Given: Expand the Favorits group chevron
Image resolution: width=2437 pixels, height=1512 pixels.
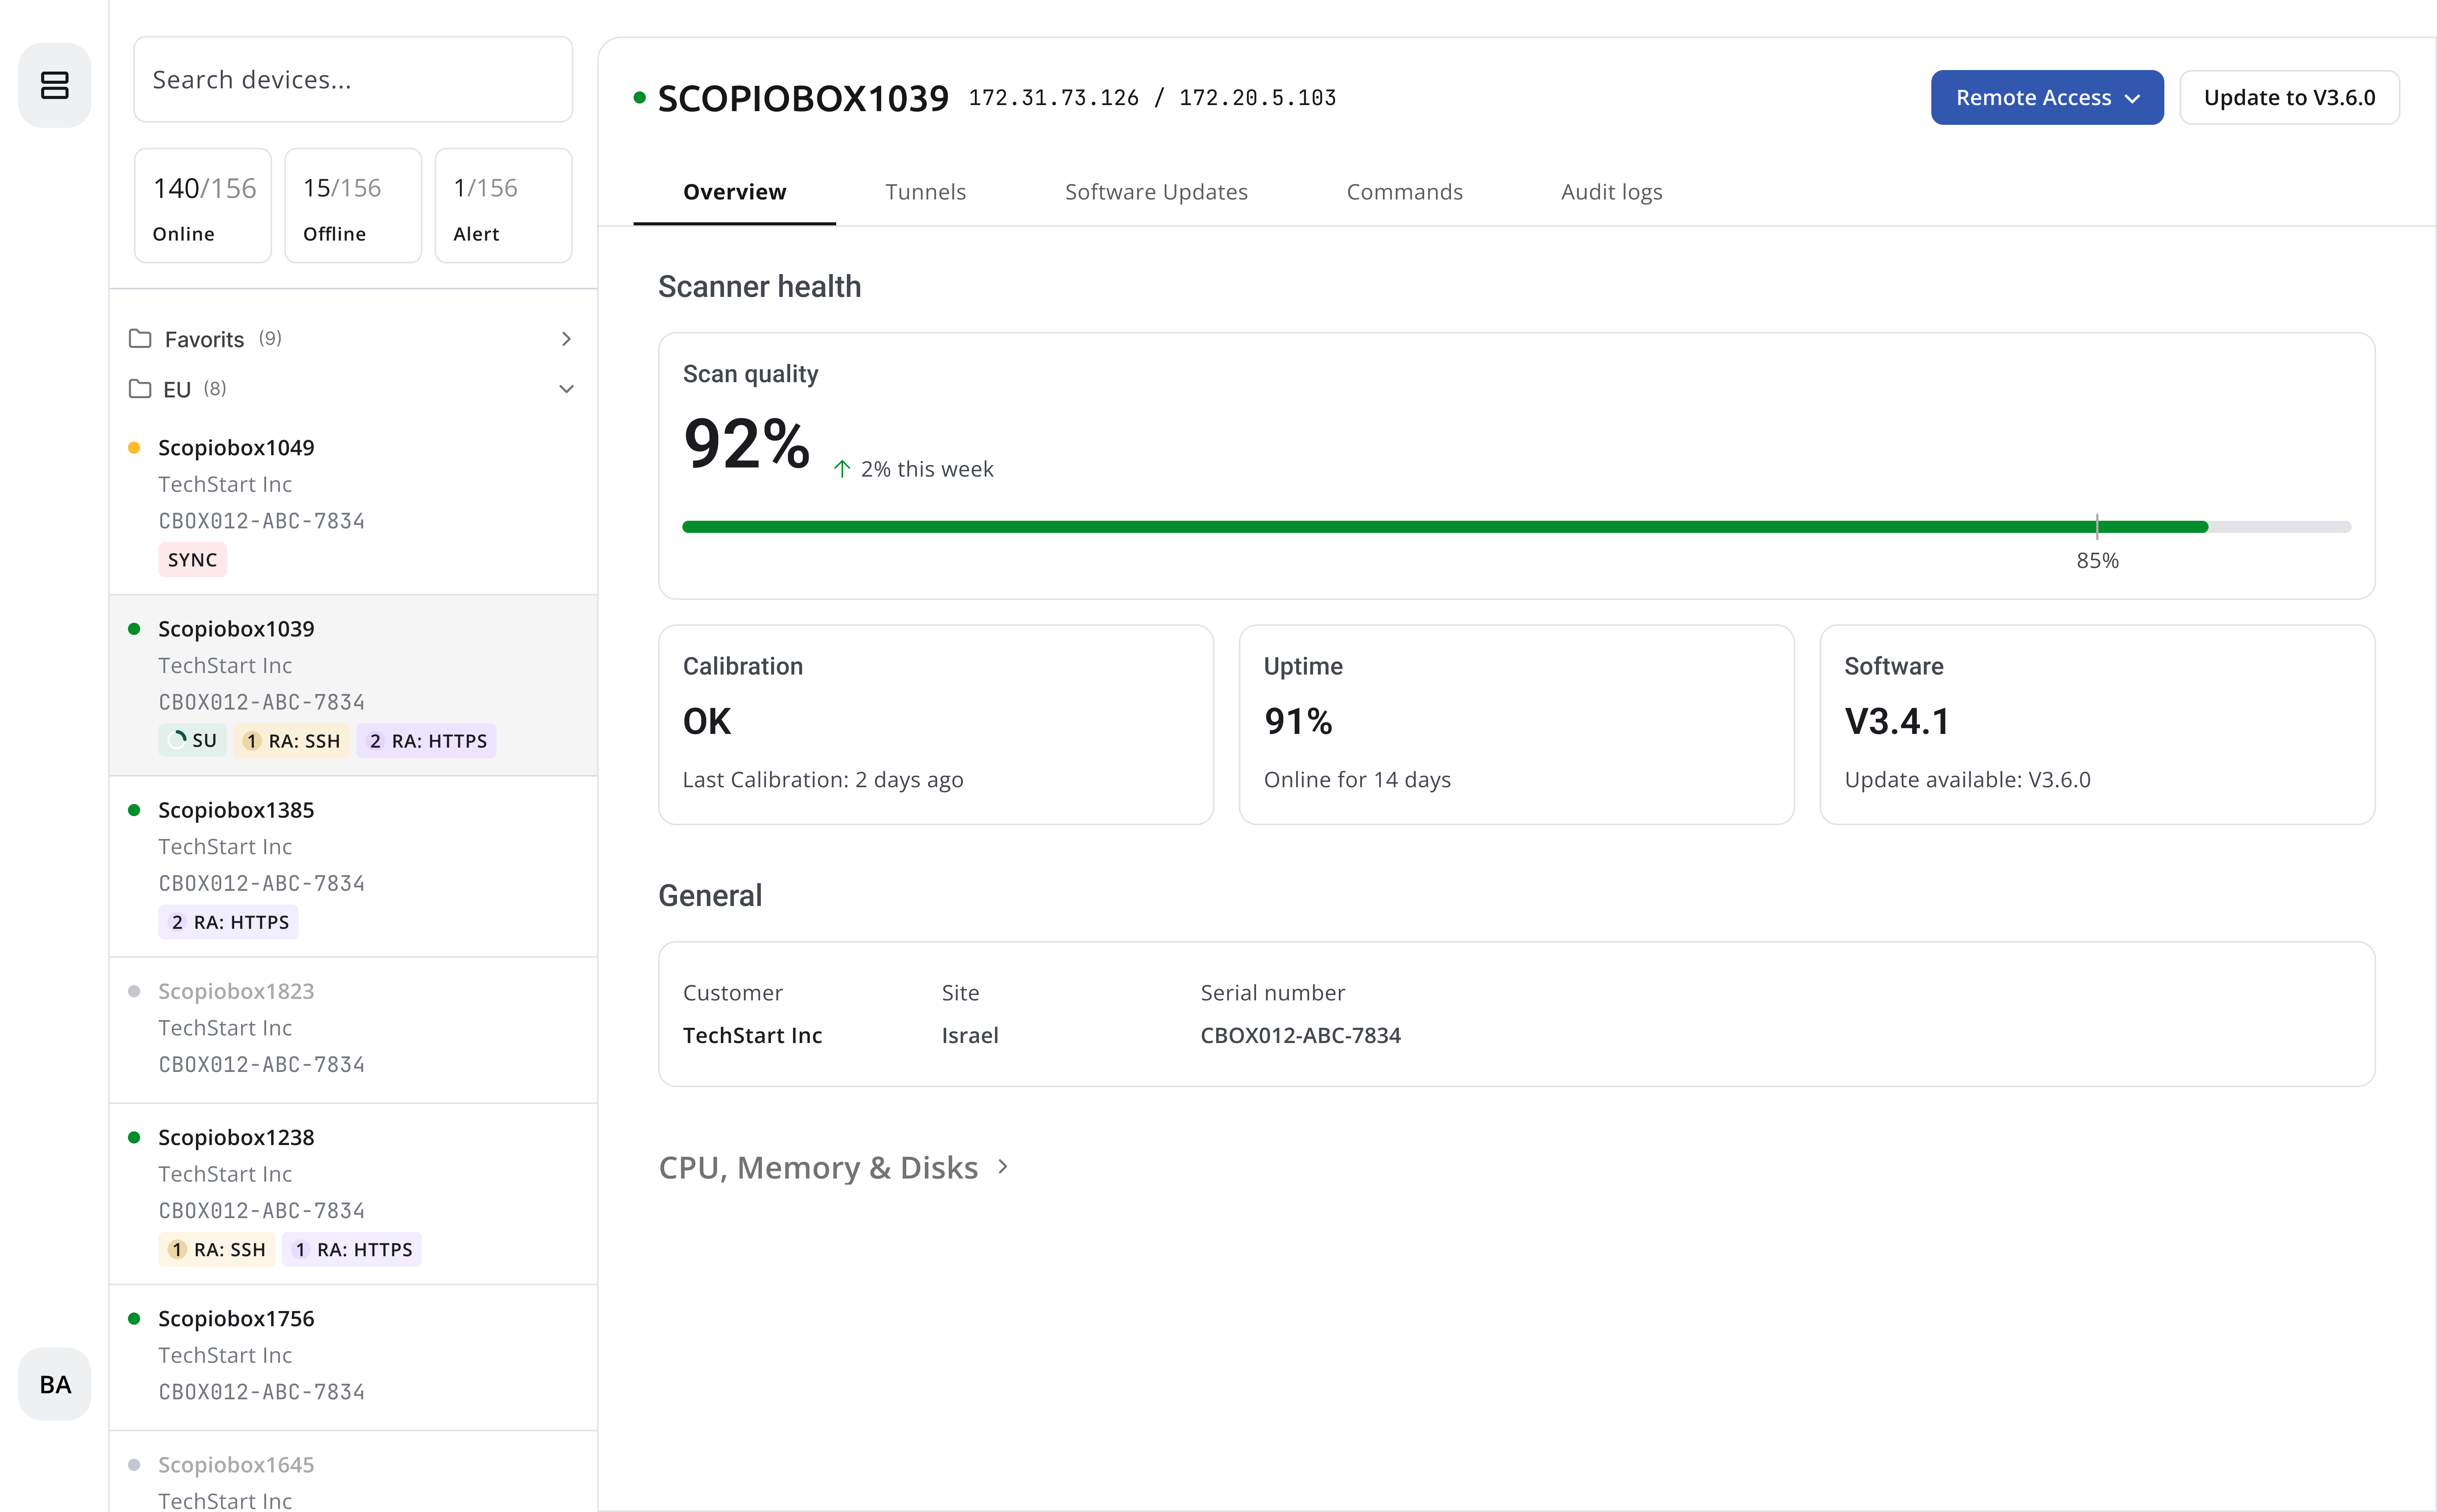Looking at the screenshot, I should click(566, 339).
